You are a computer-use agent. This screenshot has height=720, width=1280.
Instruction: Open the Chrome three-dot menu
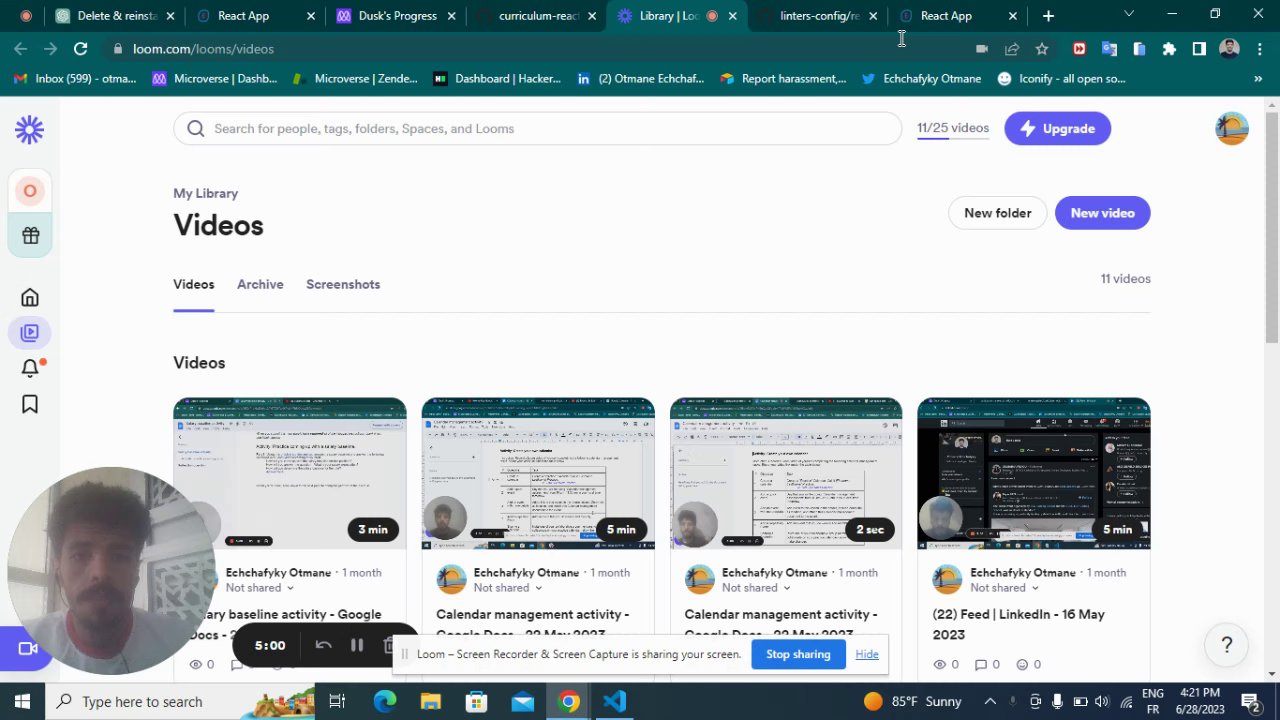click(x=1259, y=48)
